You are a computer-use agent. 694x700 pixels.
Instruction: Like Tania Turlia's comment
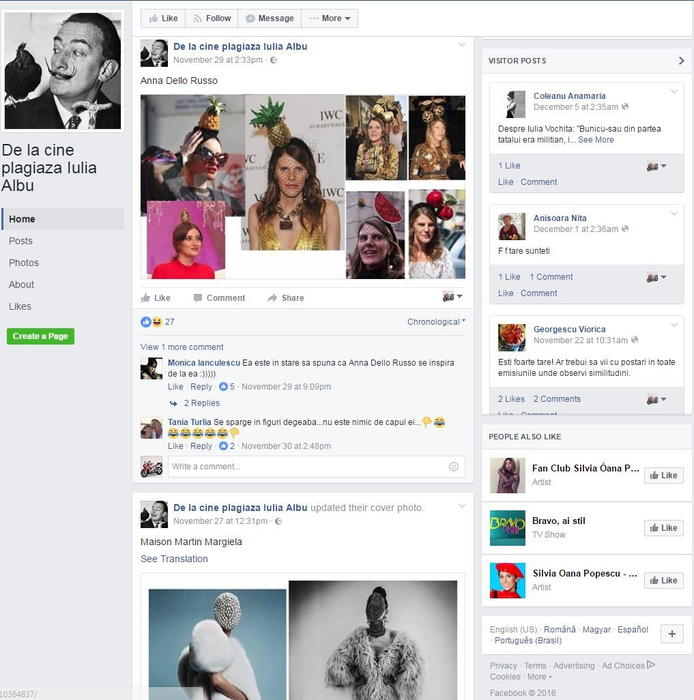[175, 446]
